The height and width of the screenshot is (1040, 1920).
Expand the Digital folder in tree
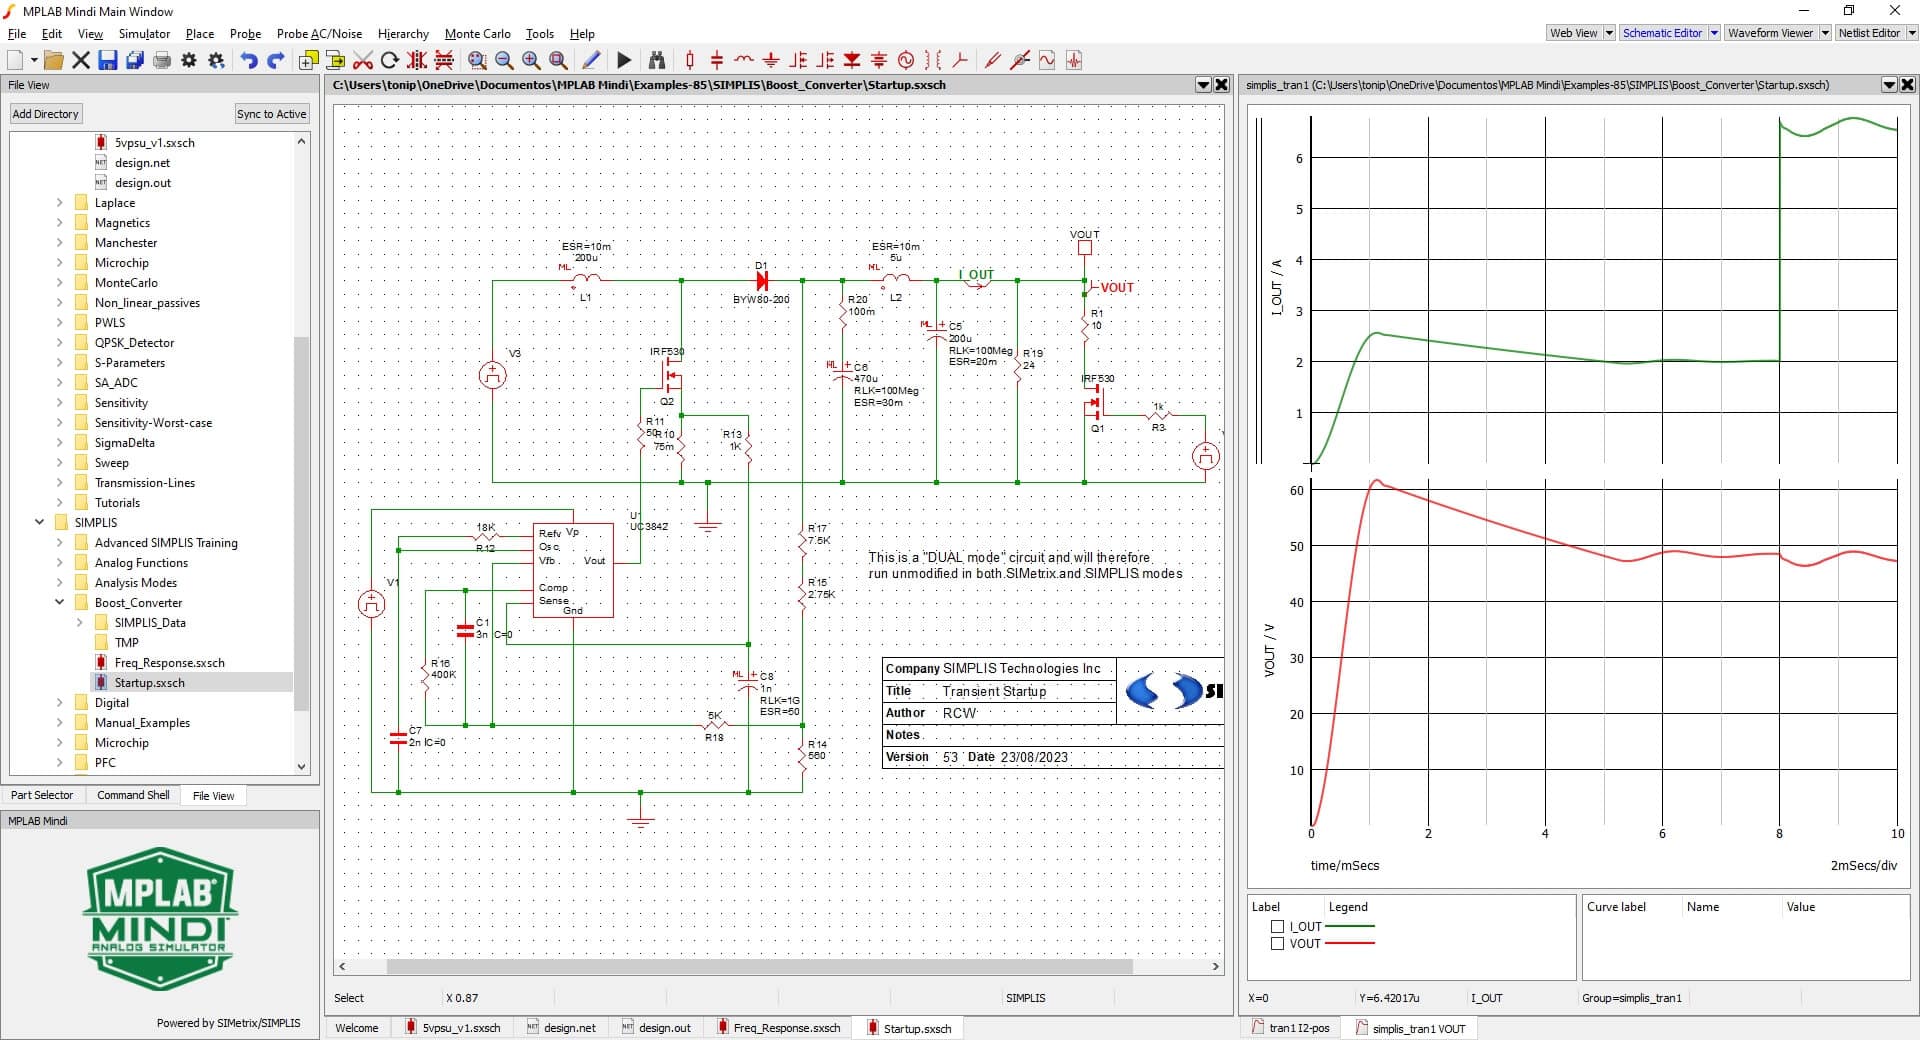pos(60,703)
